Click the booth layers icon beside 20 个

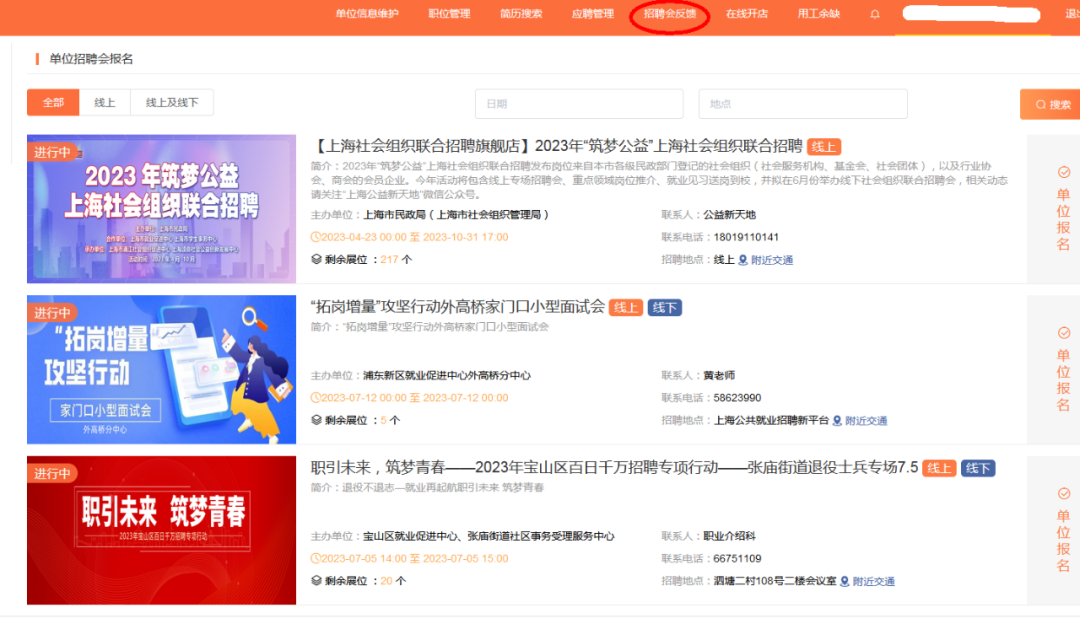click(x=316, y=581)
